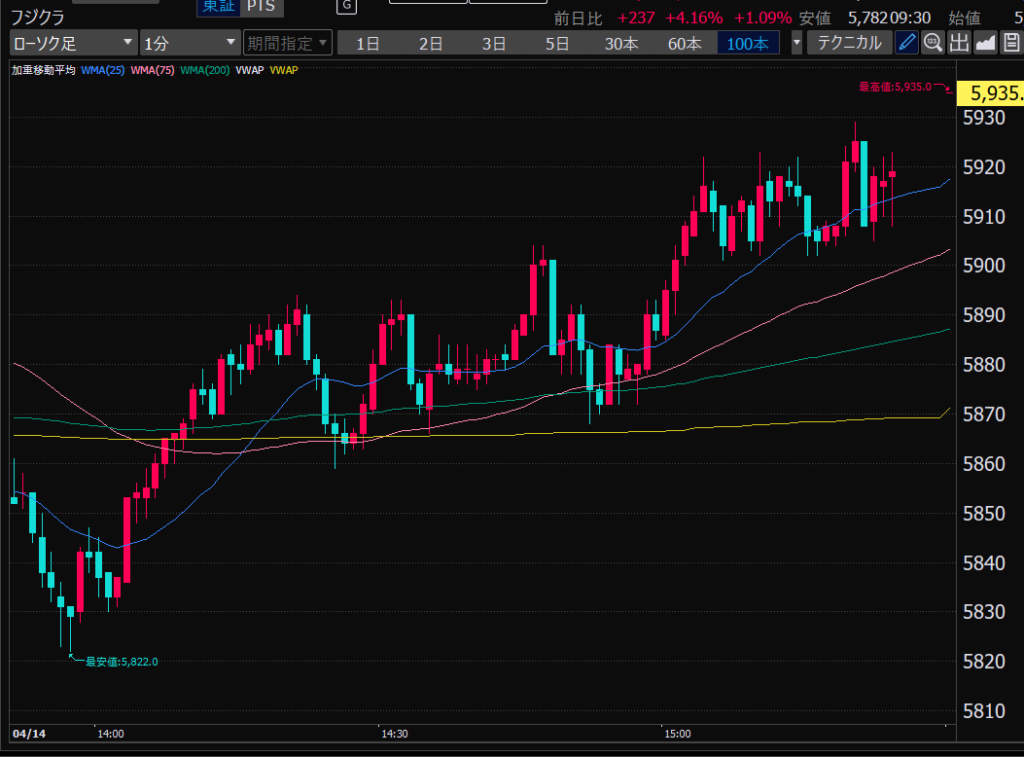Viewport: 1024px width, 757px height.
Task: Choose the 60本 bar count button
Action: [685, 43]
